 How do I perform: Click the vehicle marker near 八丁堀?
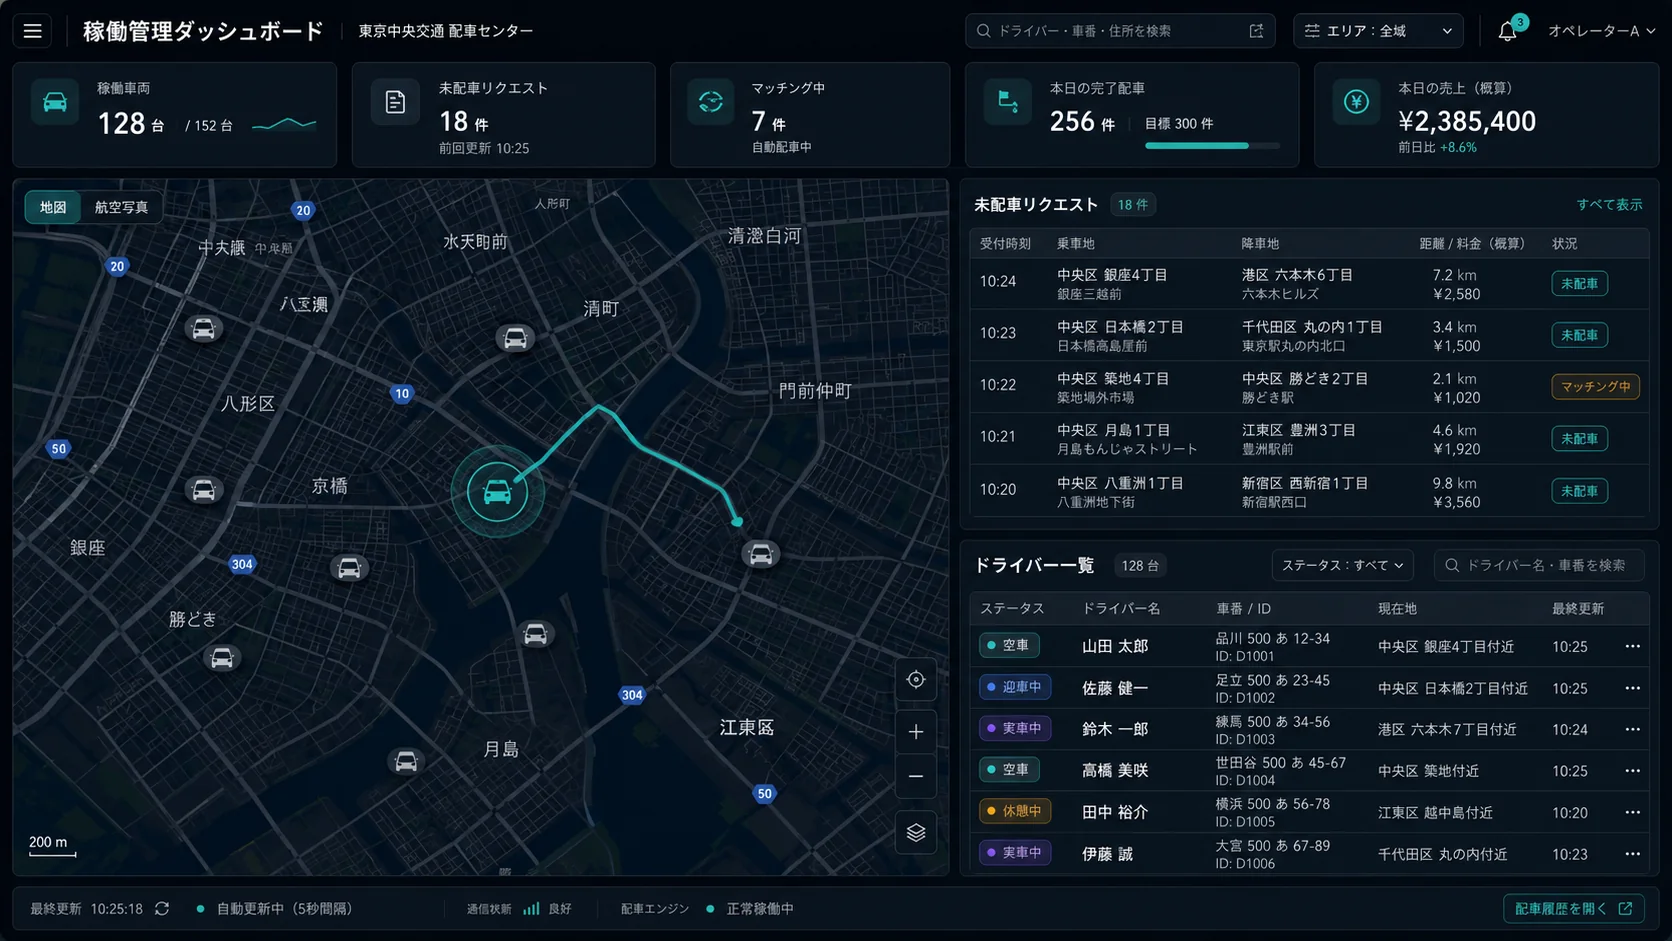coord(203,329)
